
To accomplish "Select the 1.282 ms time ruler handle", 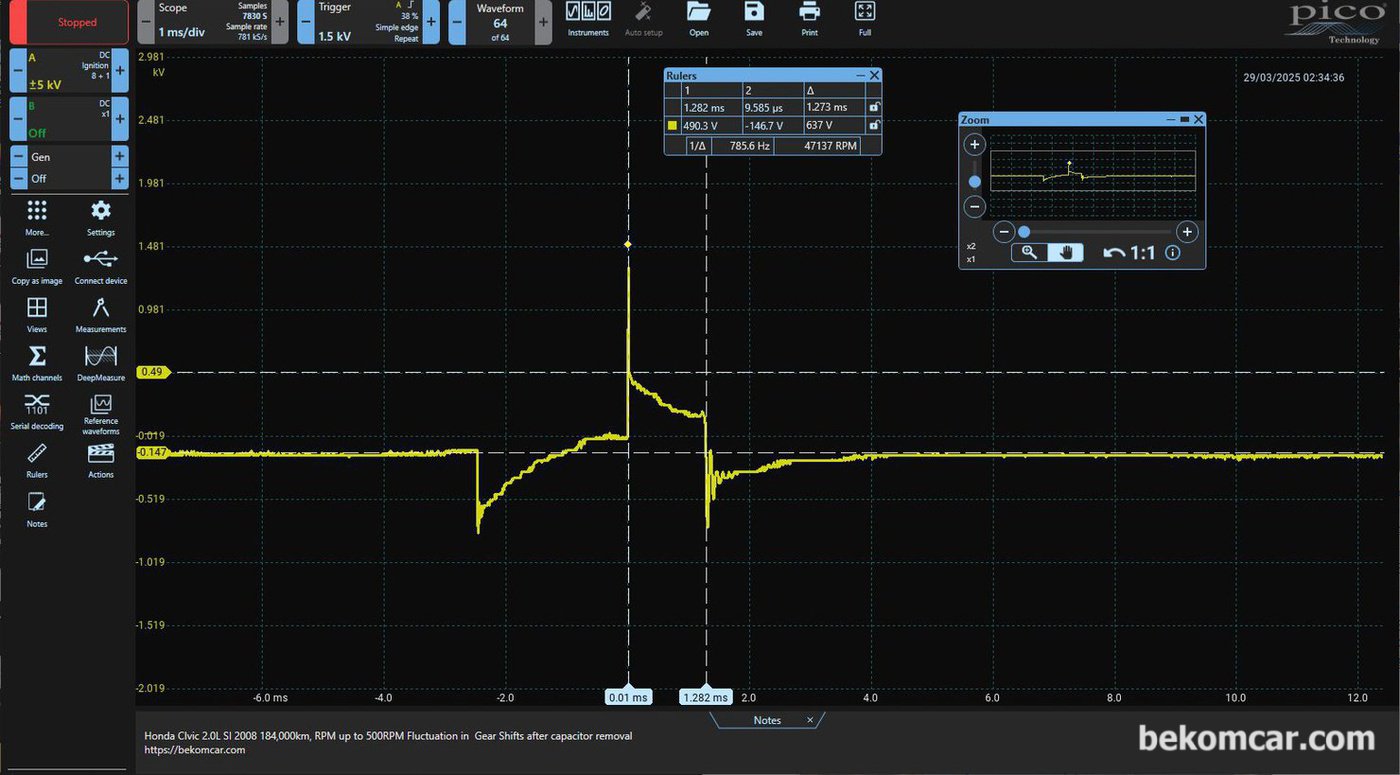I will pyautogui.click(x=706, y=697).
